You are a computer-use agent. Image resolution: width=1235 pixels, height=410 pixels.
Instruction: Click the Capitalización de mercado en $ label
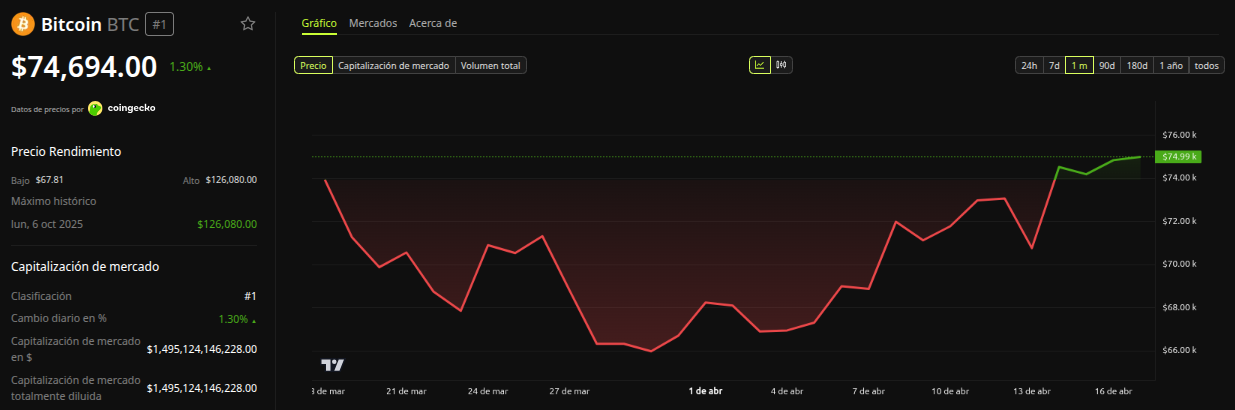[x=75, y=348]
